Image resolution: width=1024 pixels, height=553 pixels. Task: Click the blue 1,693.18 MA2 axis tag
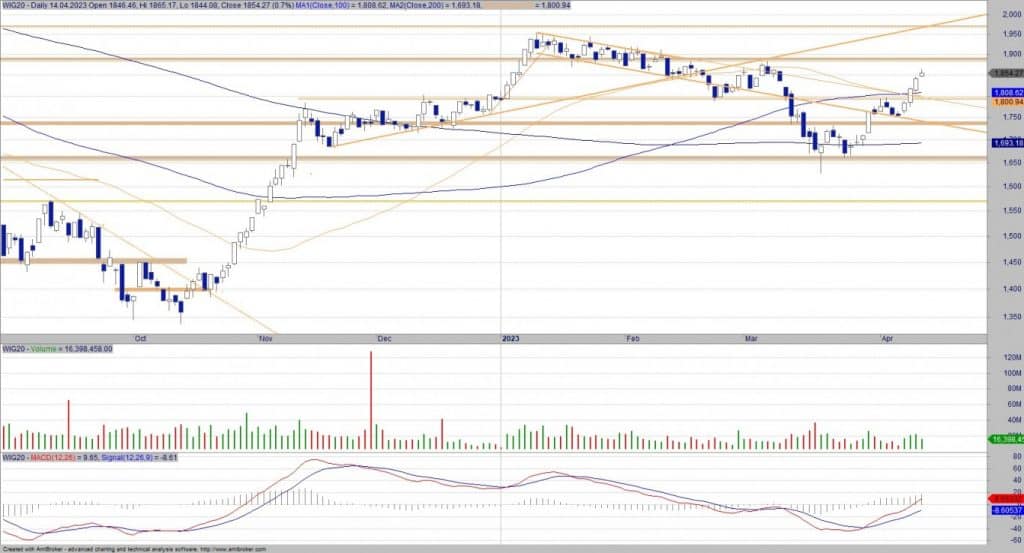click(1006, 143)
